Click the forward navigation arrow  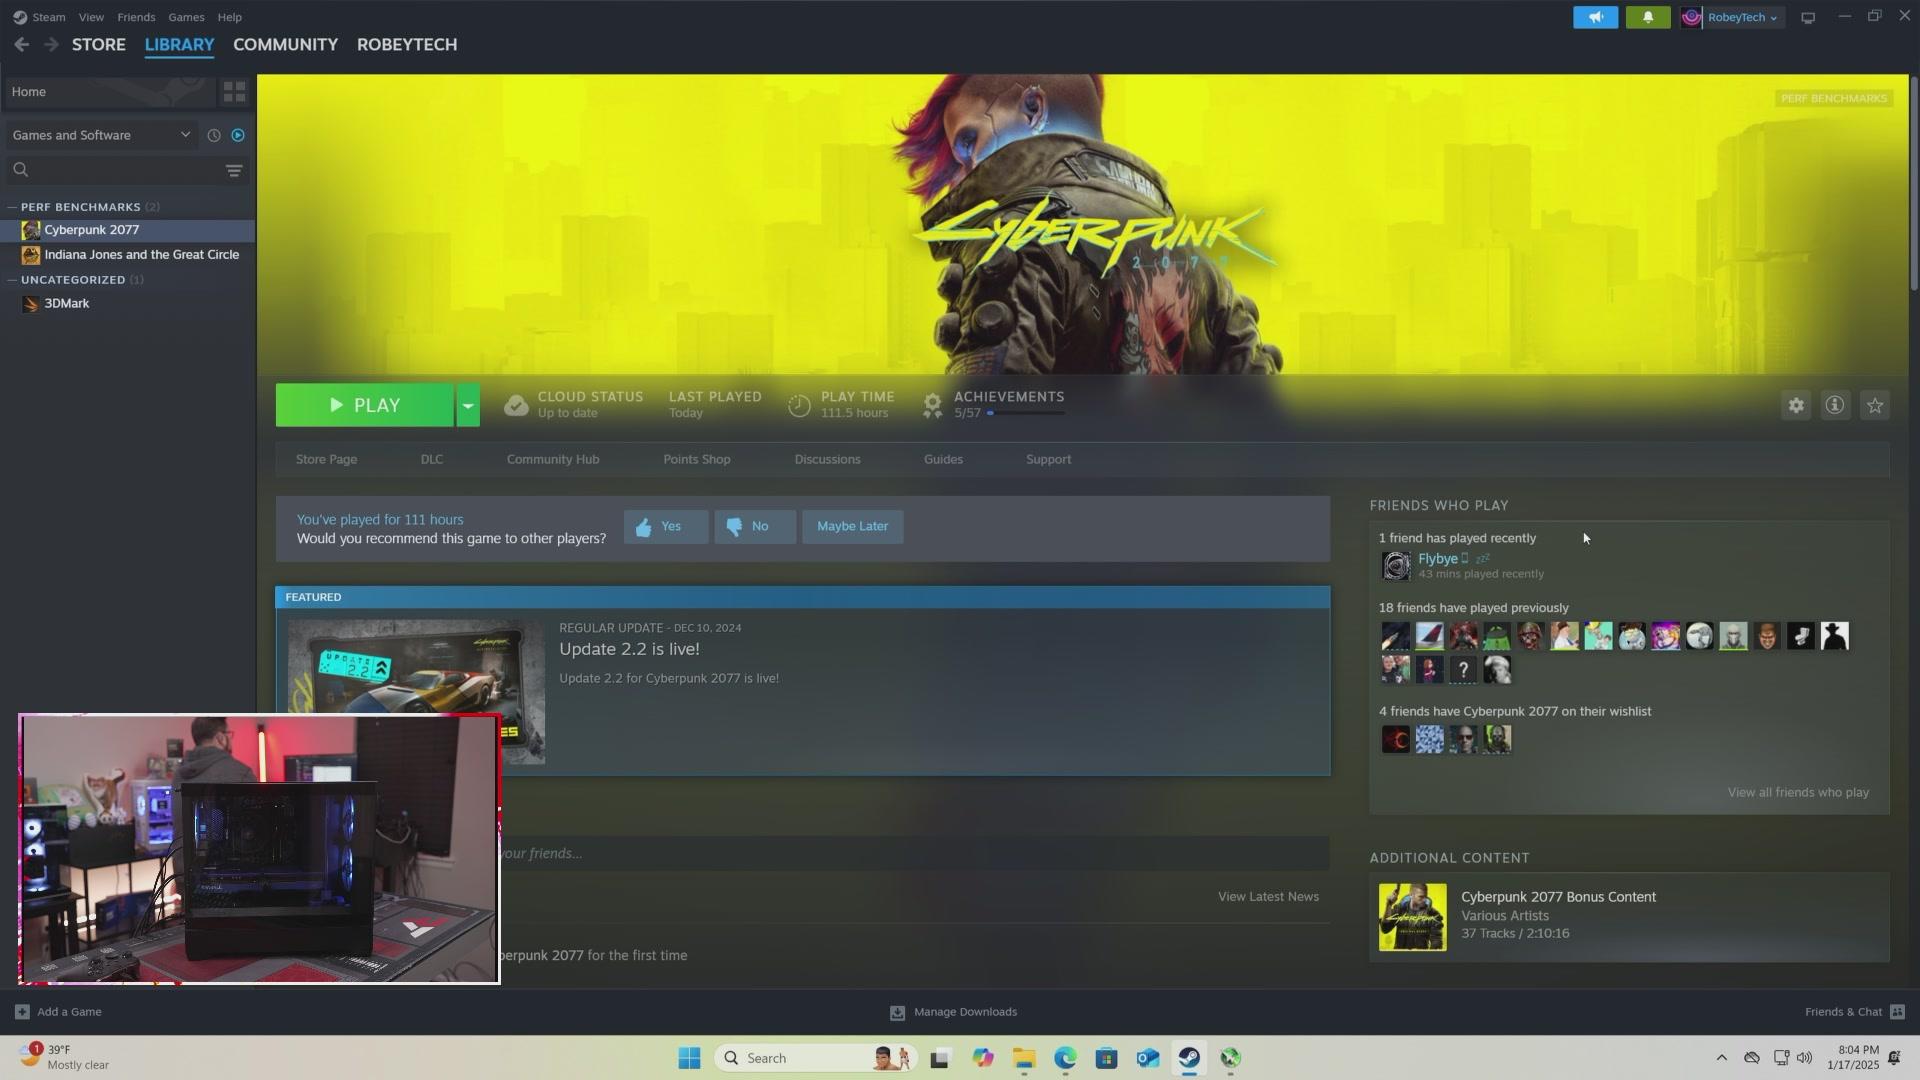50,44
